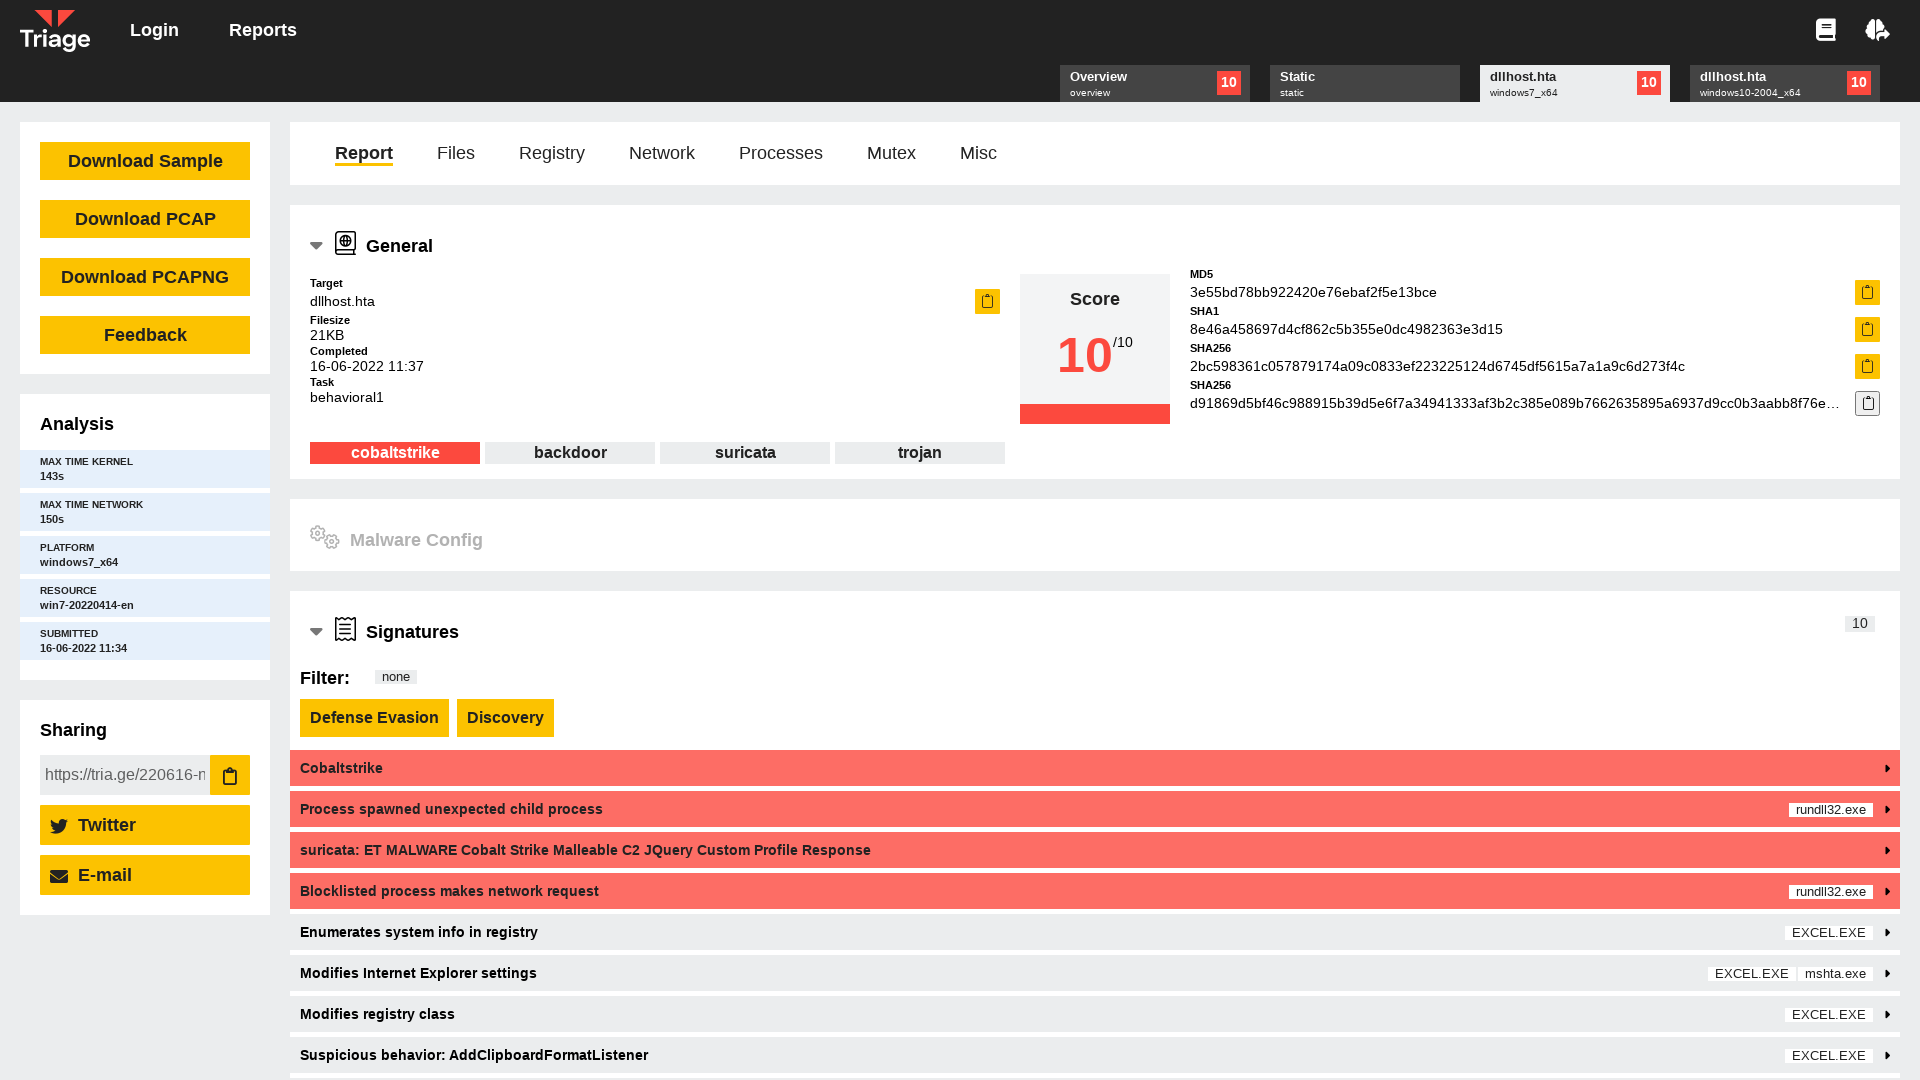
Task: Click the none filter label
Action: coord(396,677)
